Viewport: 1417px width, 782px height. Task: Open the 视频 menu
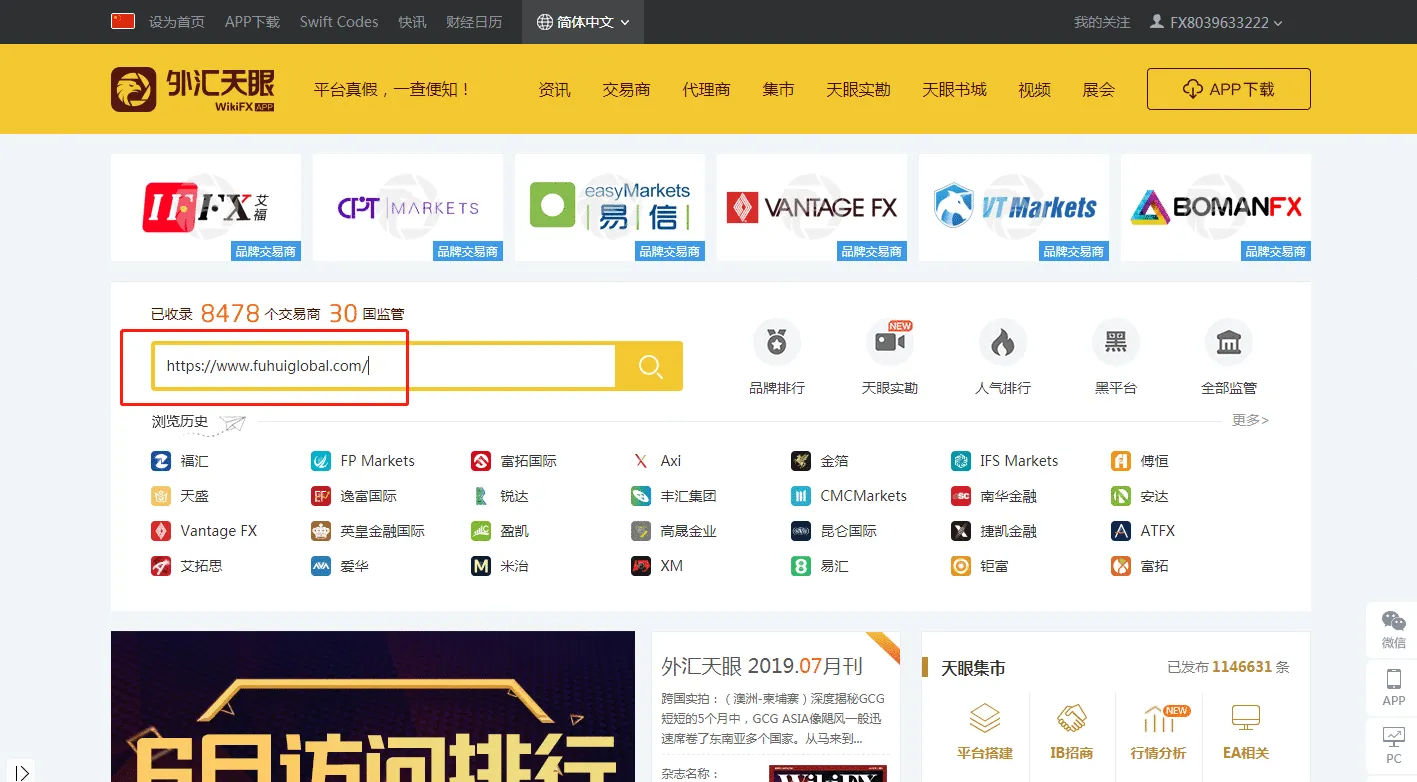click(x=1034, y=90)
